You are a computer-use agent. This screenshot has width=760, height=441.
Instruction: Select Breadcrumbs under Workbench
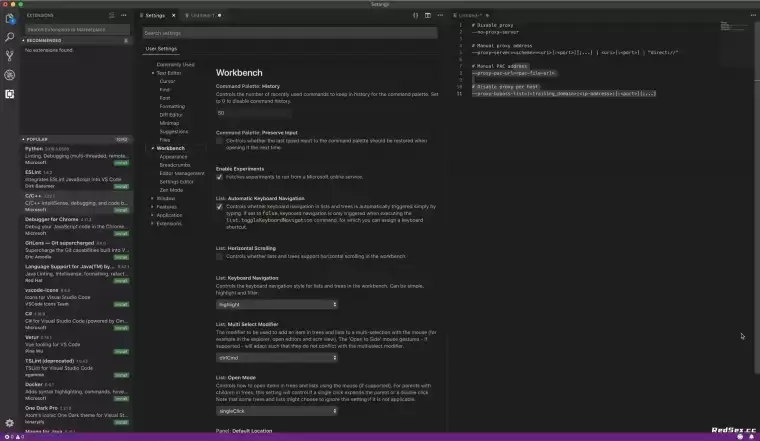click(175, 165)
